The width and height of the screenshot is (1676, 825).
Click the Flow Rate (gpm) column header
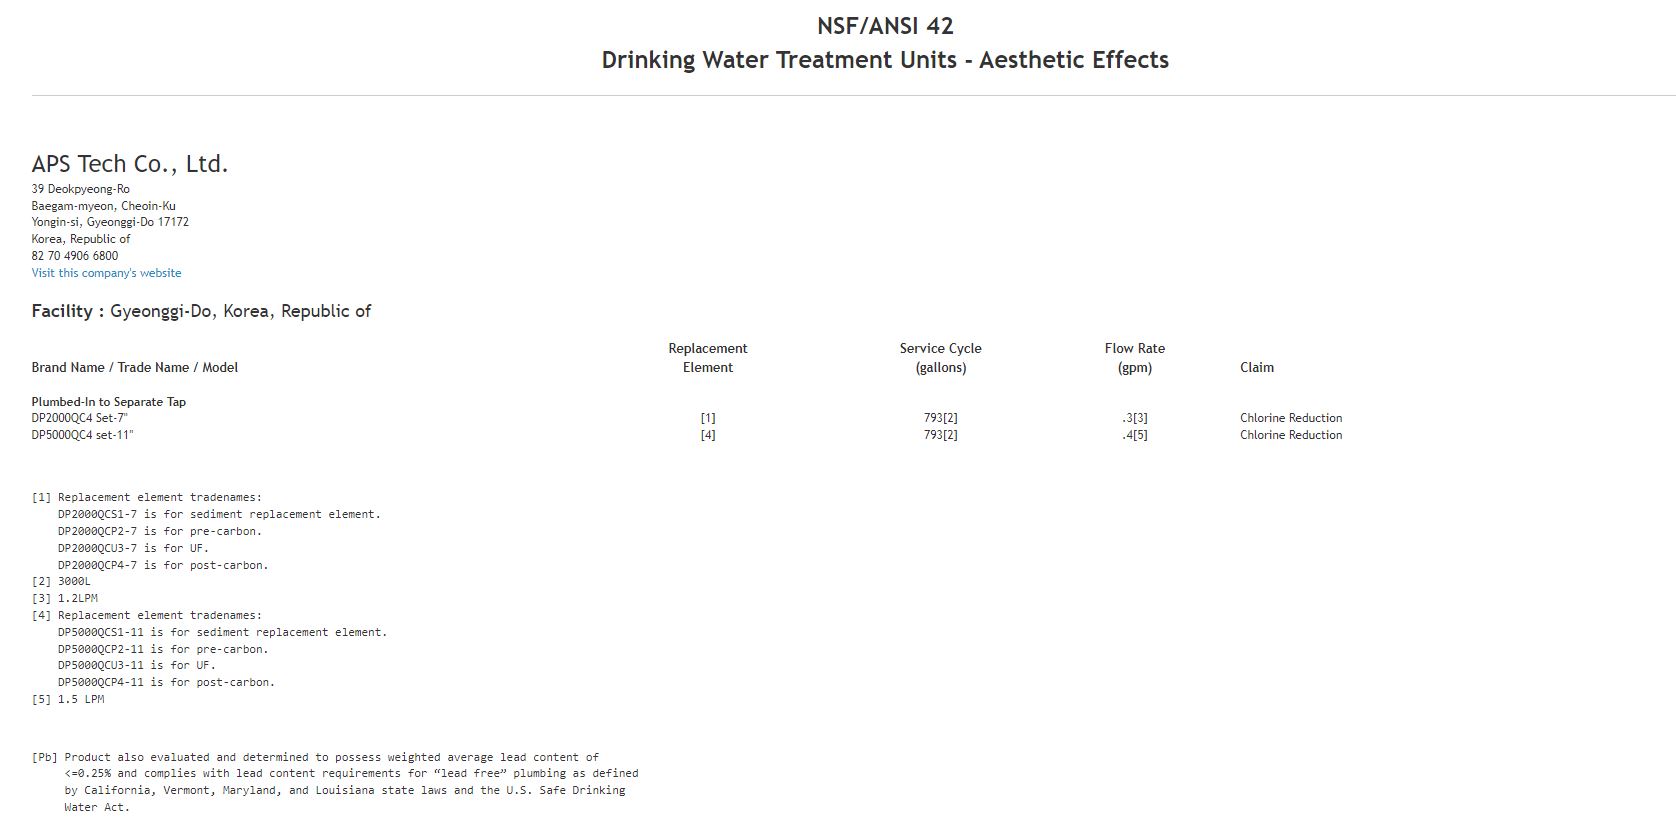coord(1134,358)
